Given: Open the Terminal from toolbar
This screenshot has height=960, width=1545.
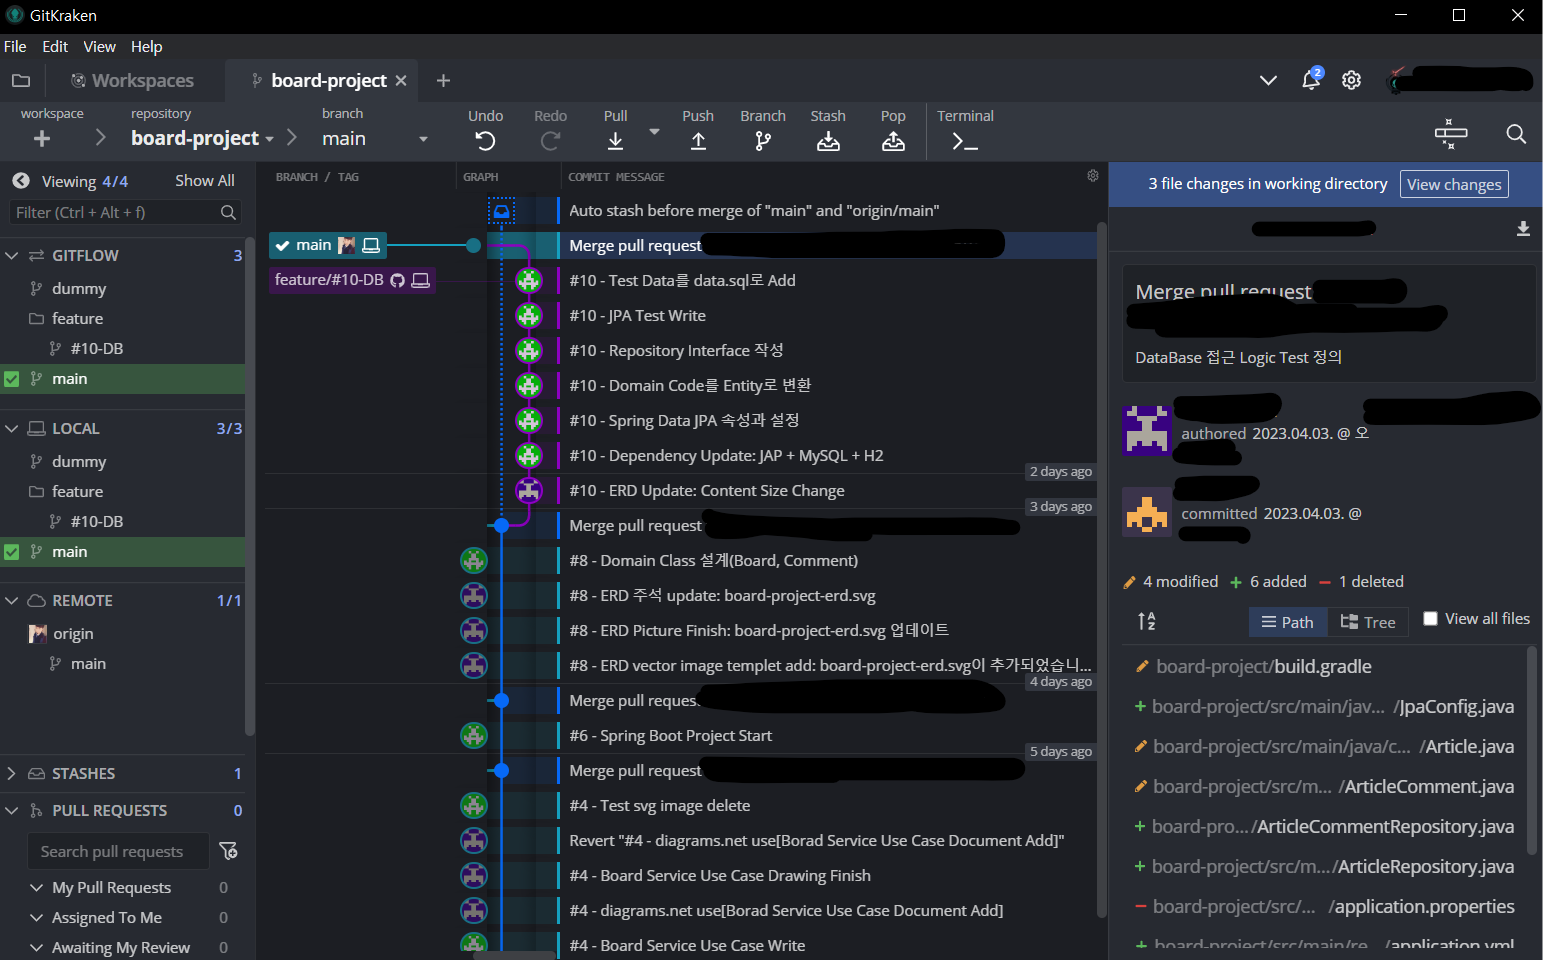Looking at the screenshot, I should [965, 142].
